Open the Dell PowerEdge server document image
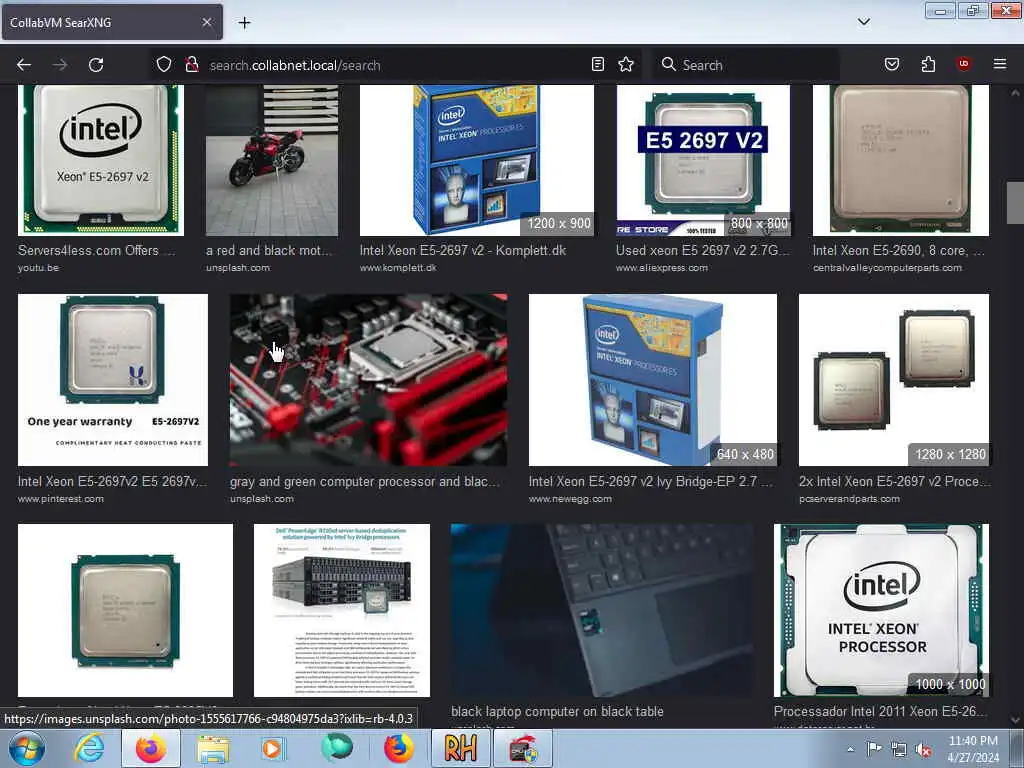 point(342,610)
